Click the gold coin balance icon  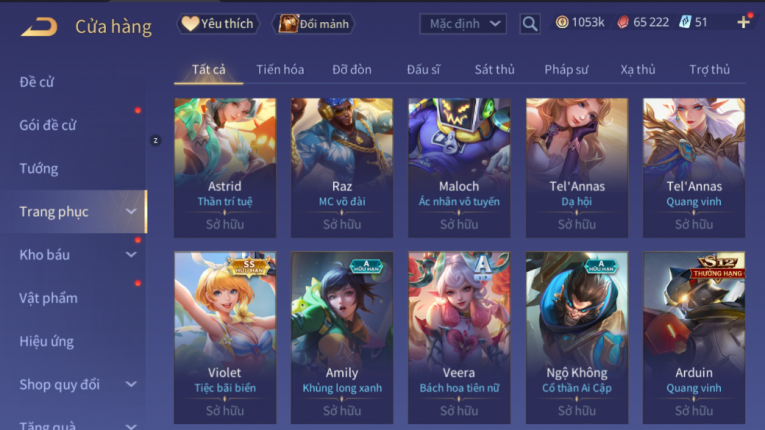562,22
